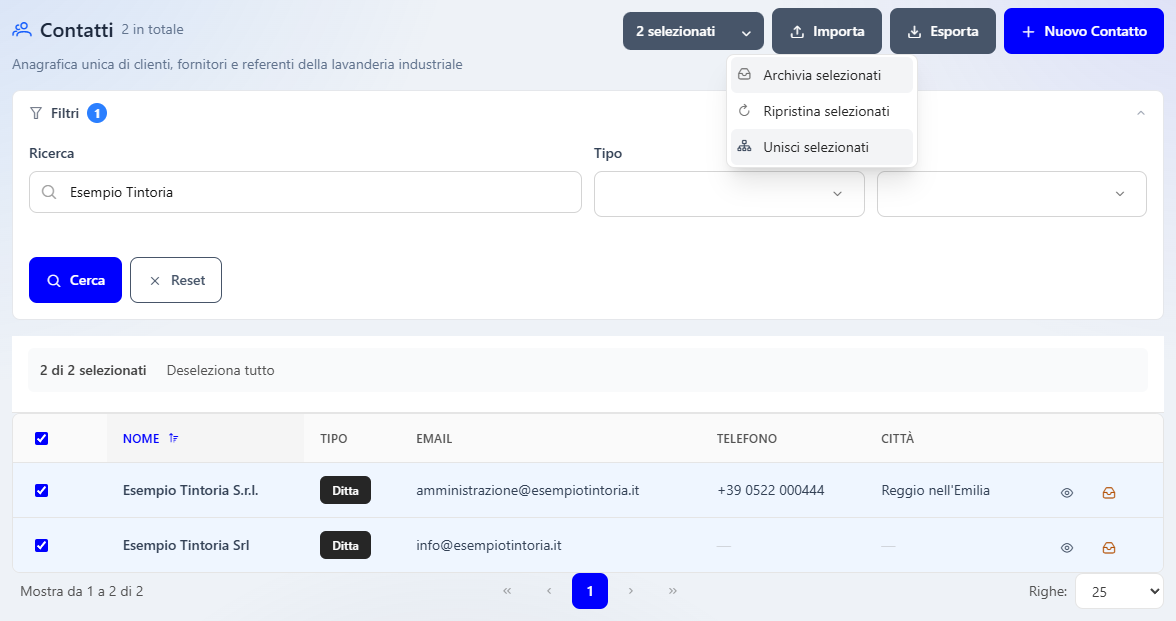
Task: Go to first page double-arrow icon
Action: (x=507, y=591)
